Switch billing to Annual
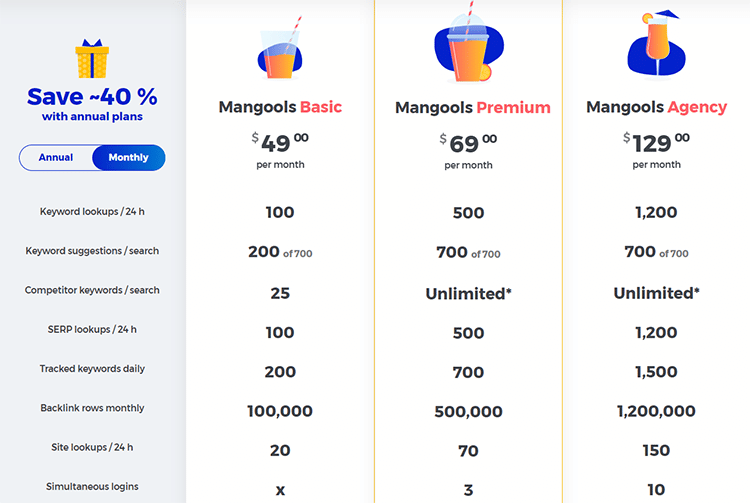The image size is (750, 503). click(56, 158)
